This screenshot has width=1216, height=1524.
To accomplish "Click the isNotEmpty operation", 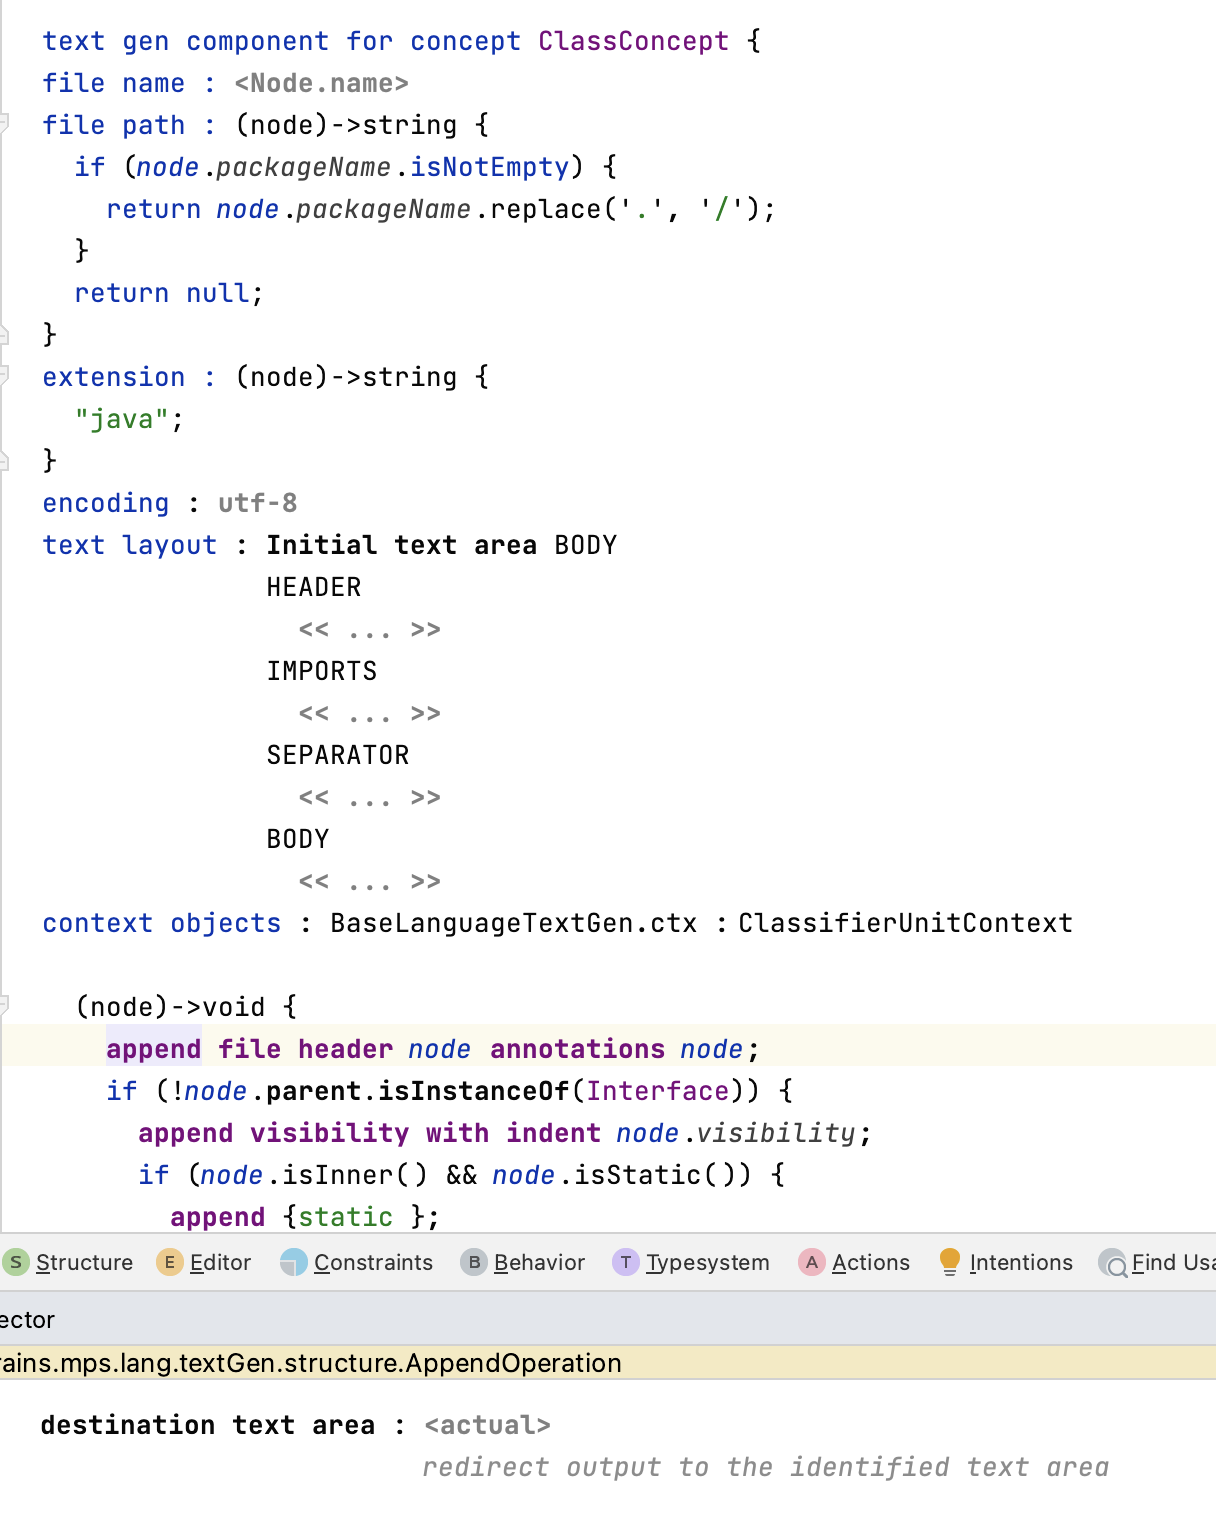I will (490, 167).
